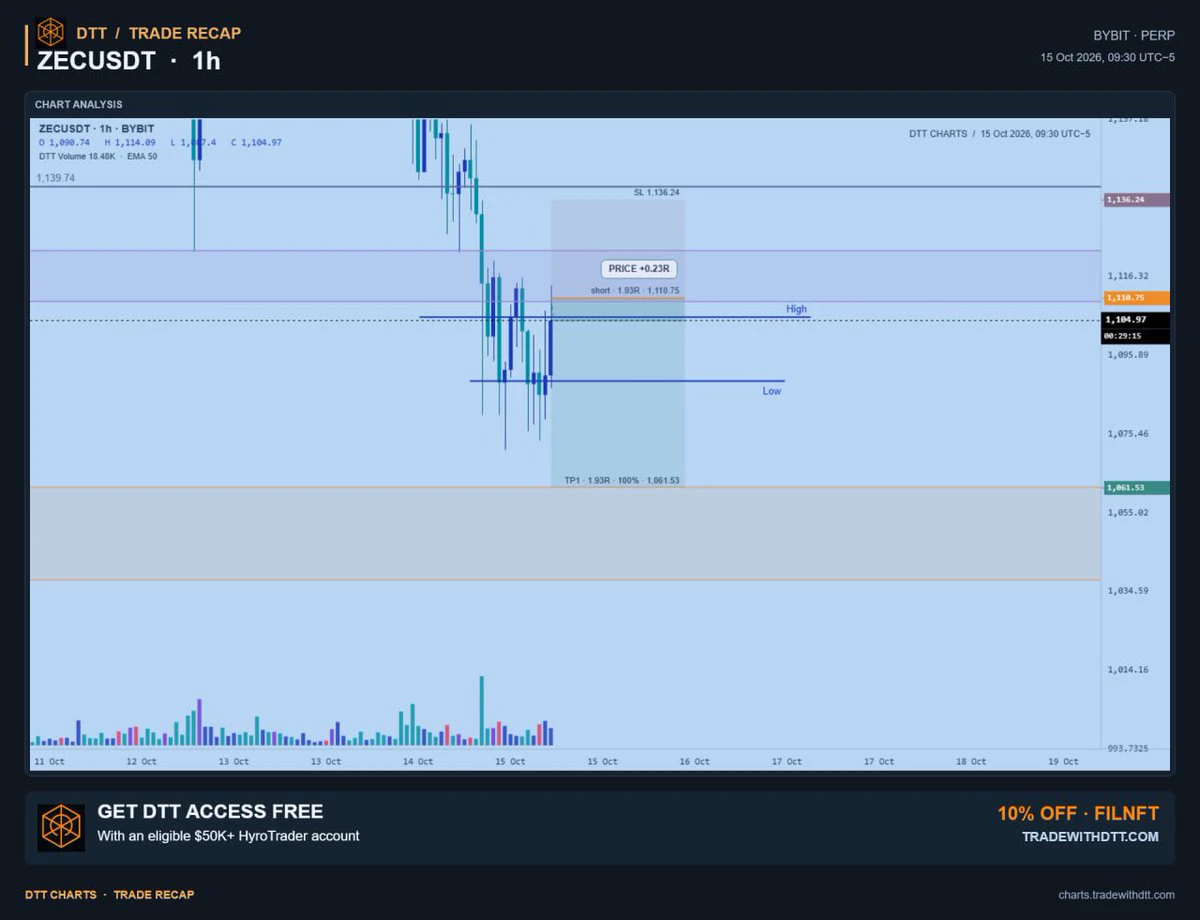Click the High line label
Screen dimensions: 1200x920
click(x=796, y=310)
